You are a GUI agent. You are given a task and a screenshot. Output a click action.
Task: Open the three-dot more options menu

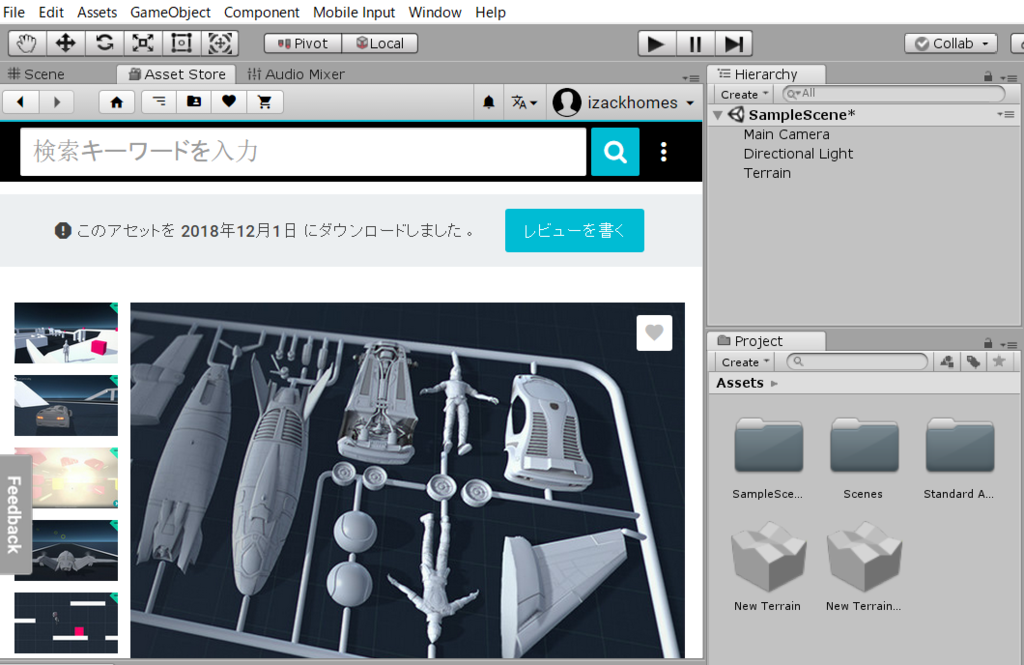click(664, 152)
